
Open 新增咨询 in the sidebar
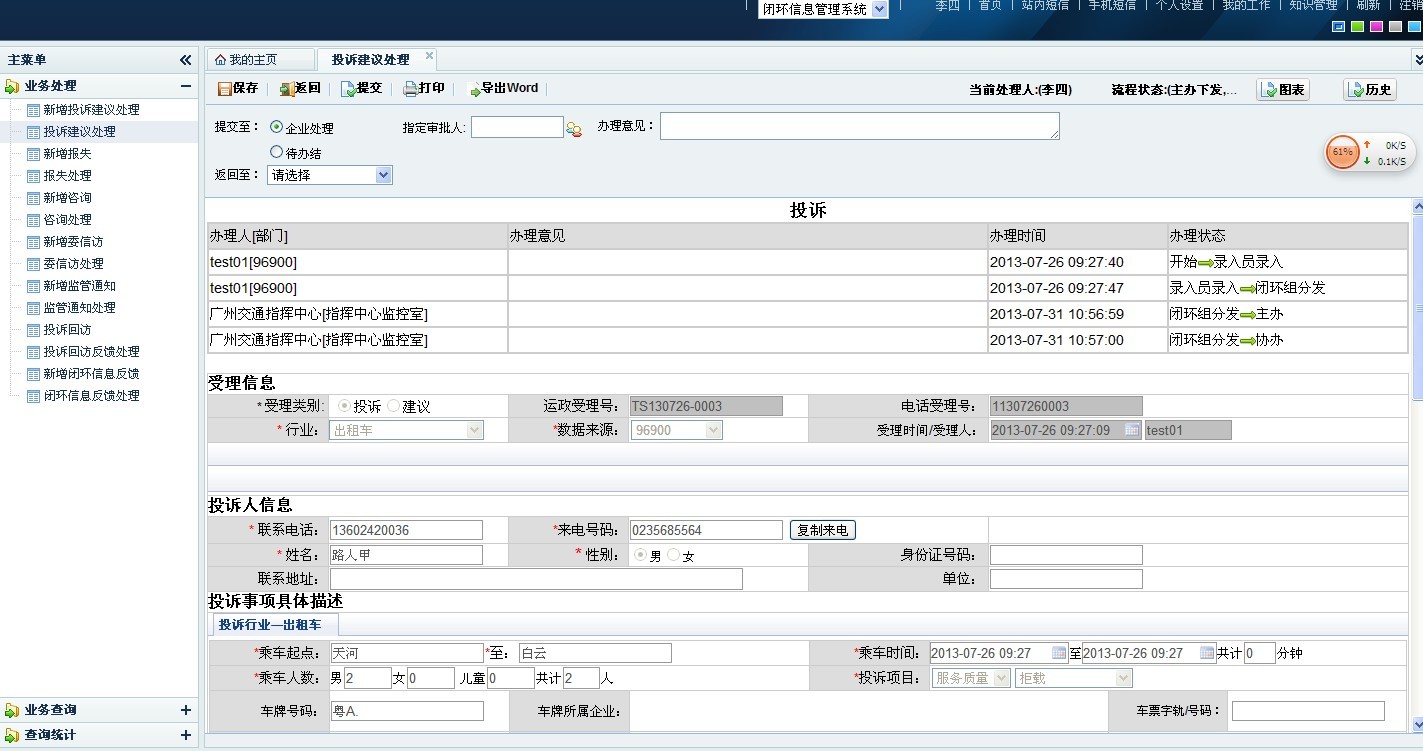tap(67, 198)
